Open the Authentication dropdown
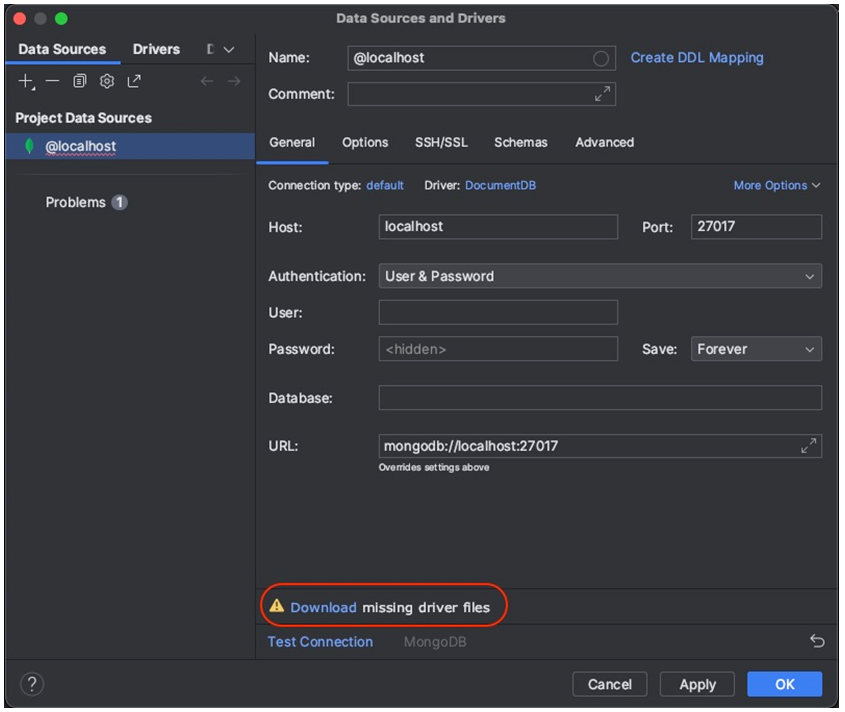The image size is (845, 712). tap(599, 276)
